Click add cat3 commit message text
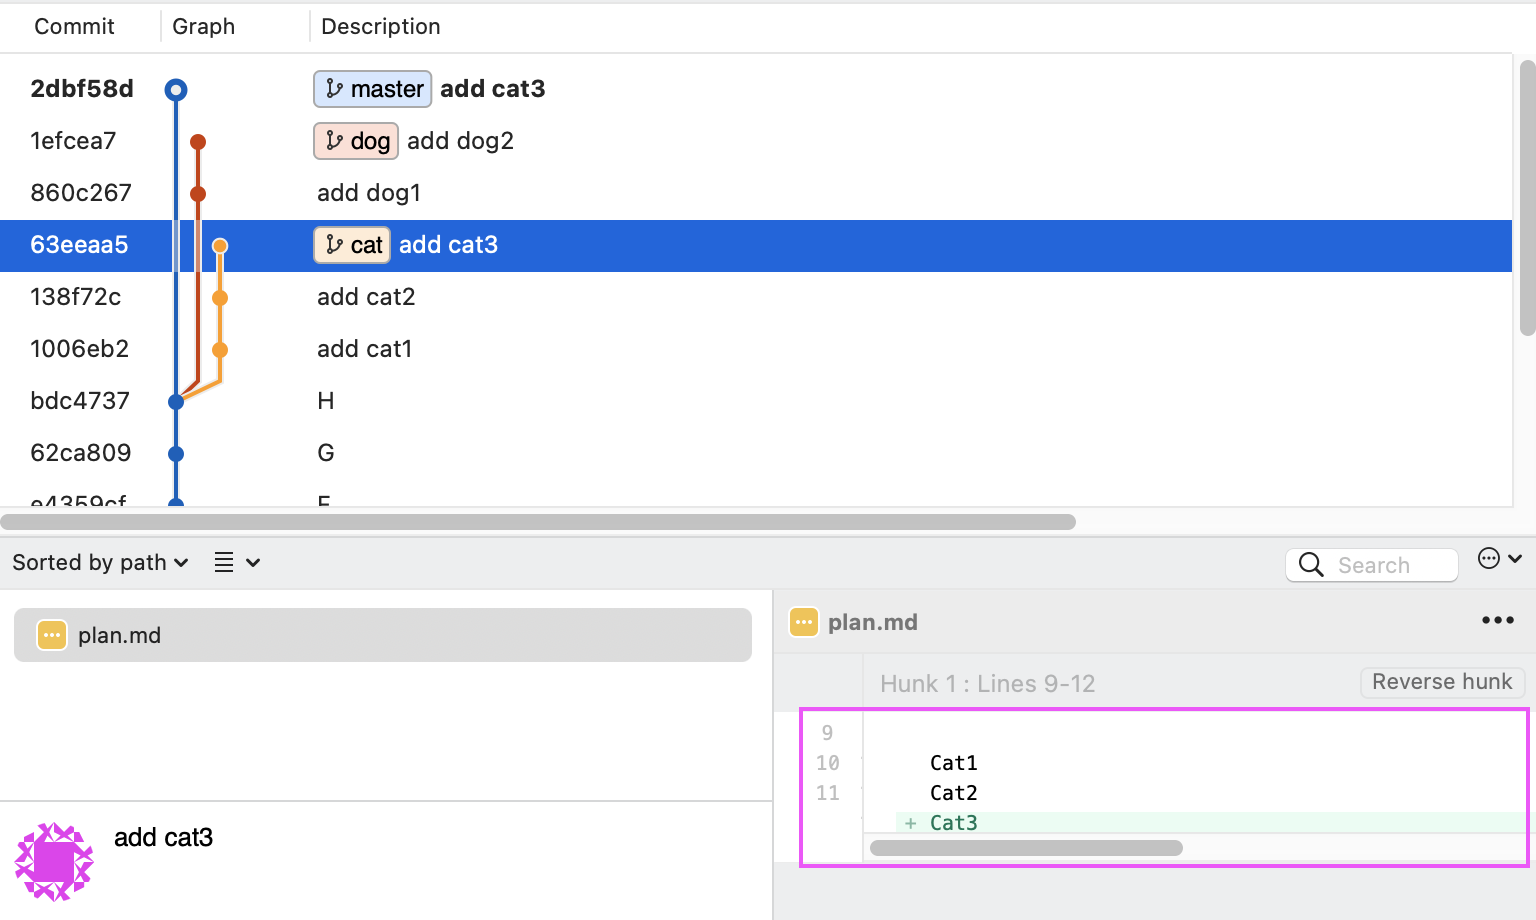 point(163,838)
